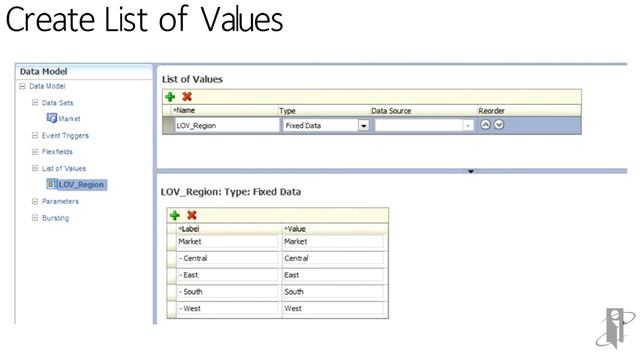Toggle the Event Triggers expander
640x360 pixels.
coord(35,135)
